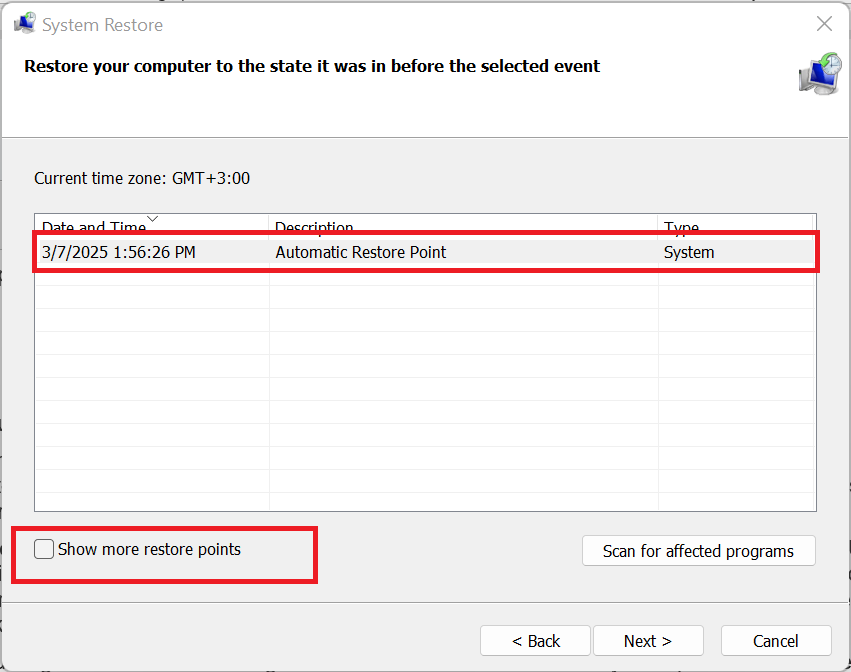Image resolution: width=851 pixels, height=672 pixels.
Task: Click the 'System Restore' window title text
Action: pos(103,25)
